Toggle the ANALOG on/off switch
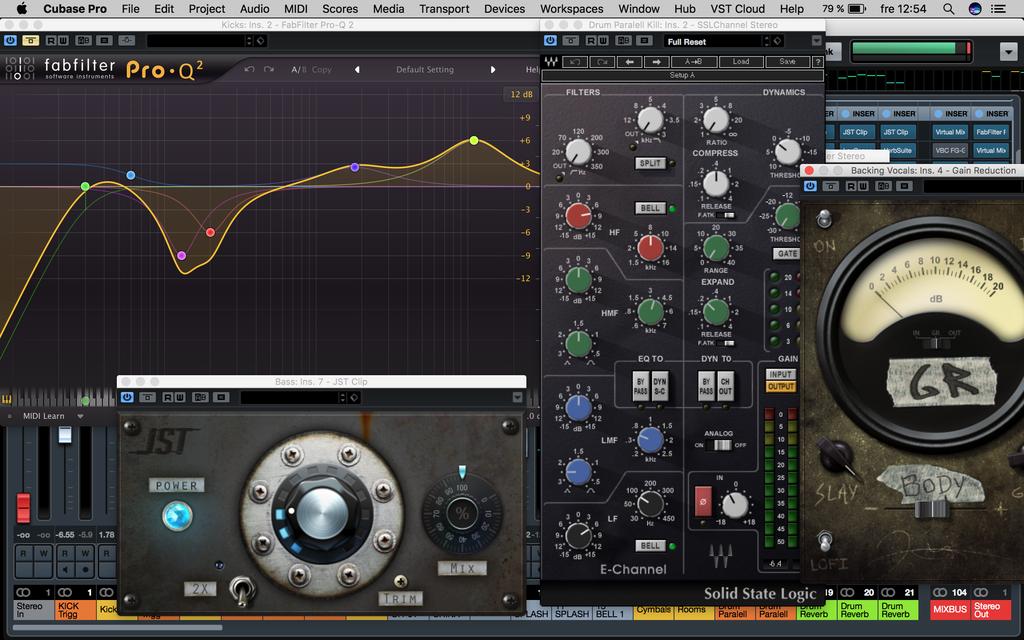 (x=721, y=445)
